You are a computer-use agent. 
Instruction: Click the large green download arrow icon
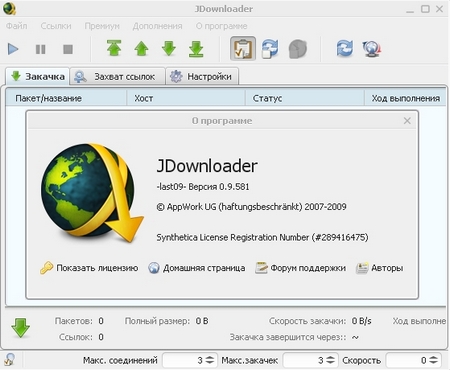21,328
